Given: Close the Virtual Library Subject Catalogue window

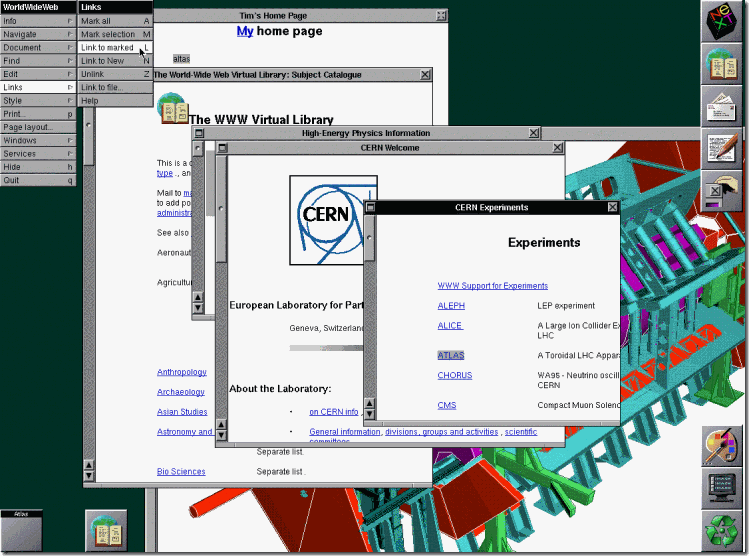Looking at the screenshot, I should pos(425,75).
